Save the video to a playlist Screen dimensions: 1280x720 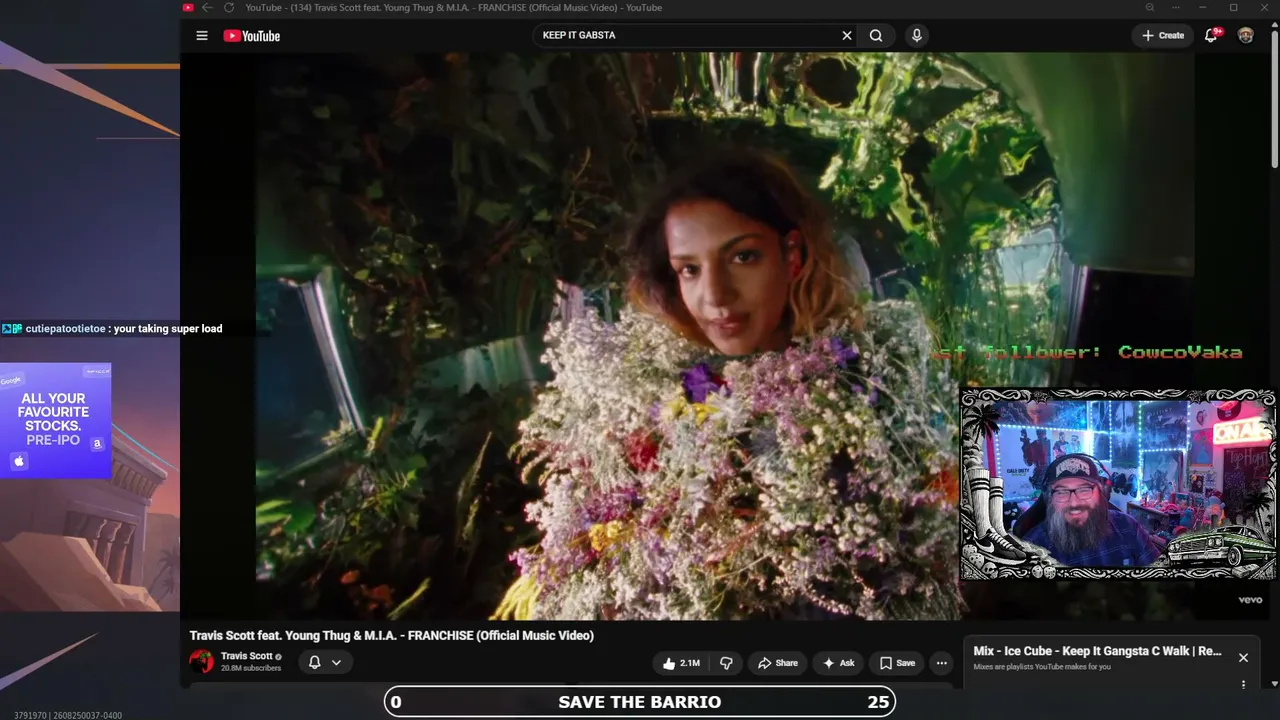[x=897, y=663]
